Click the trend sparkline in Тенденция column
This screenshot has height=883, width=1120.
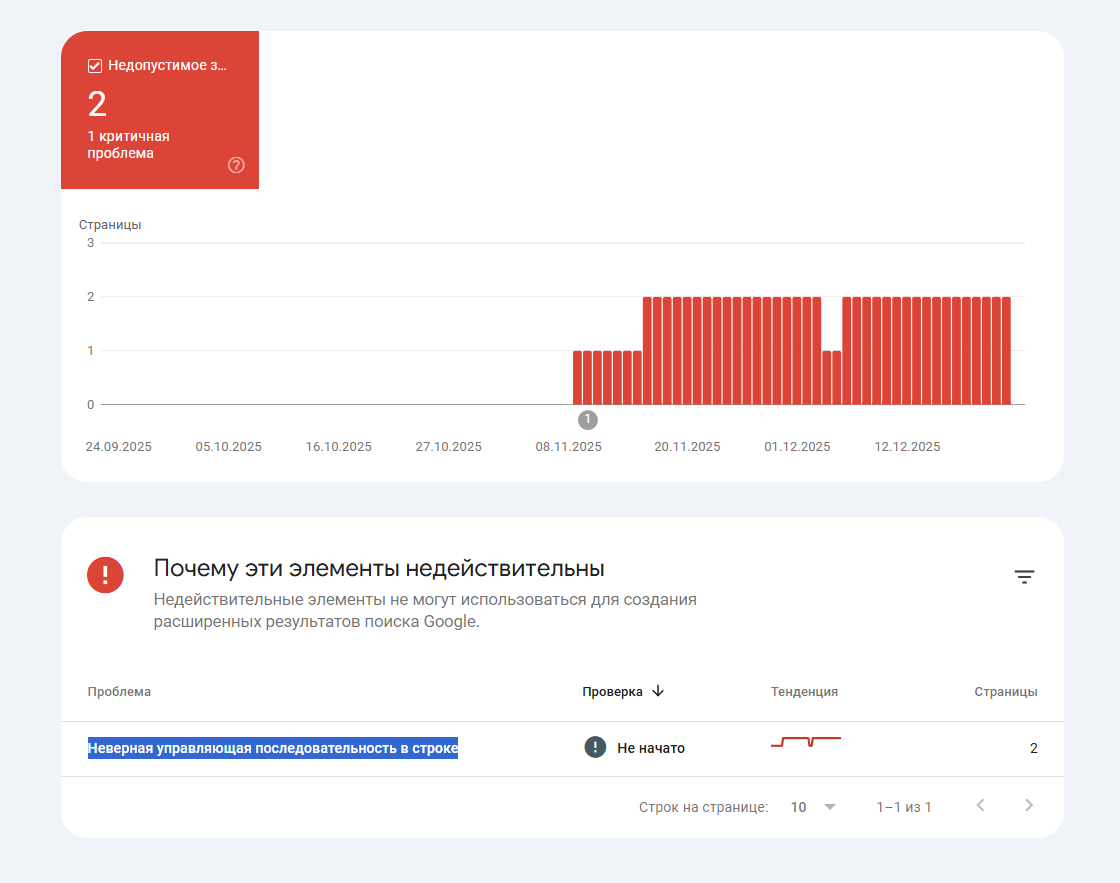(x=806, y=742)
